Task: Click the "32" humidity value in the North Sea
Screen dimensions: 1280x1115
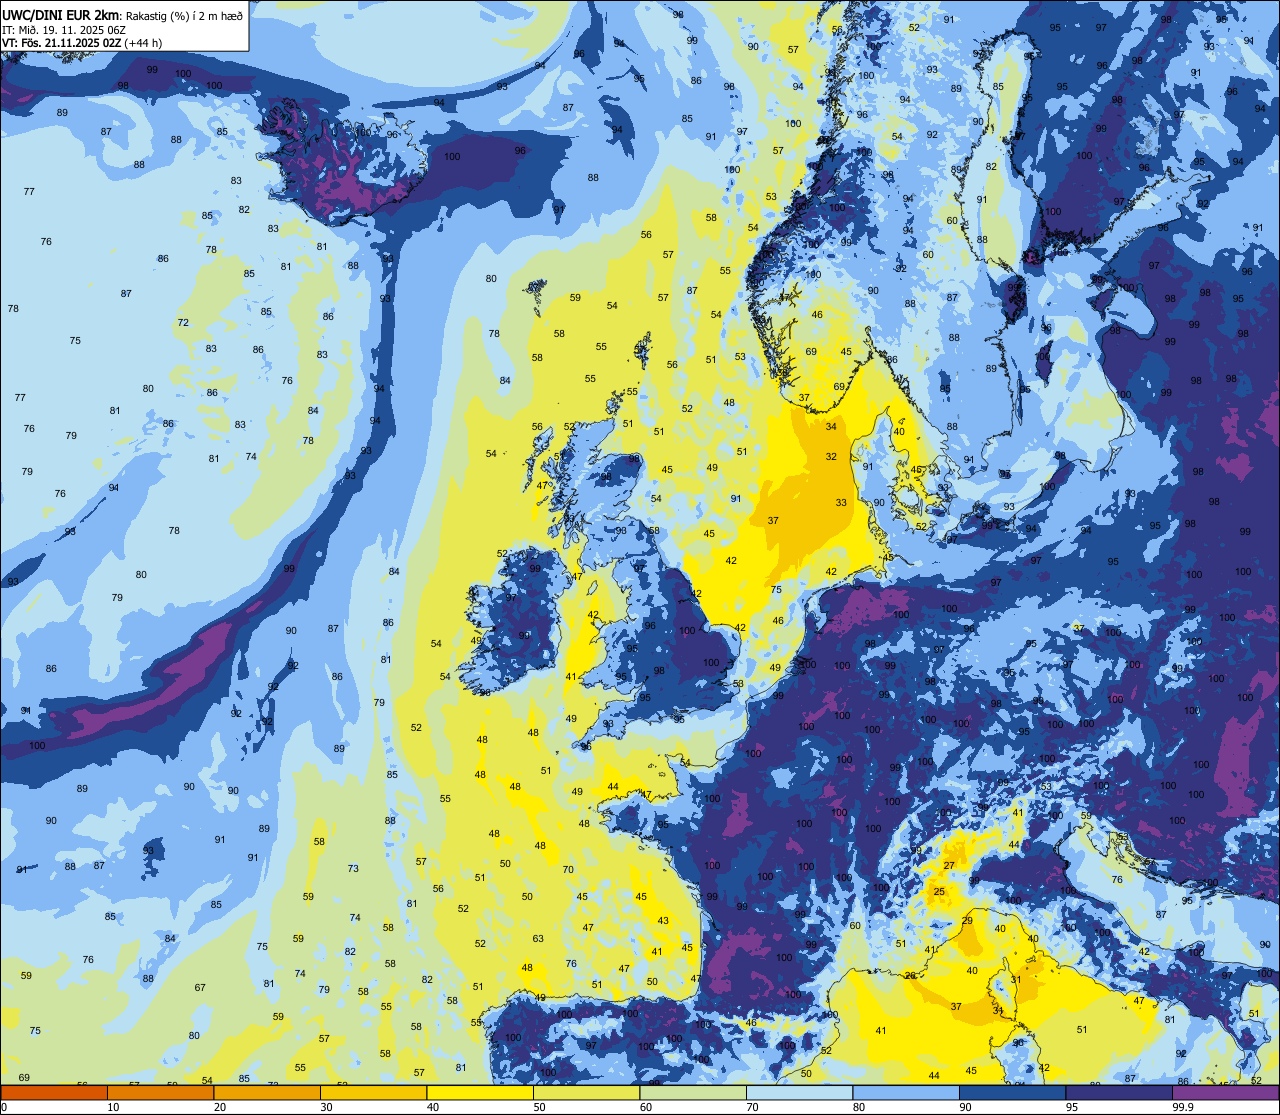Action: pyautogui.click(x=831, y=457)
